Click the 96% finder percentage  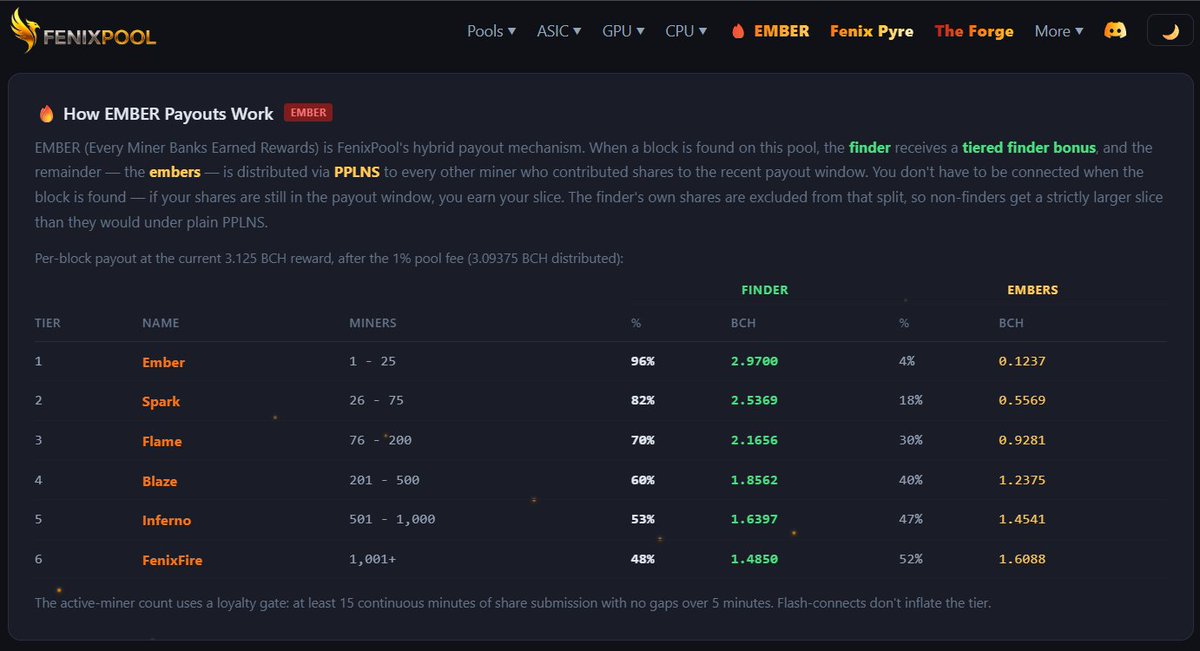point(643,361)
